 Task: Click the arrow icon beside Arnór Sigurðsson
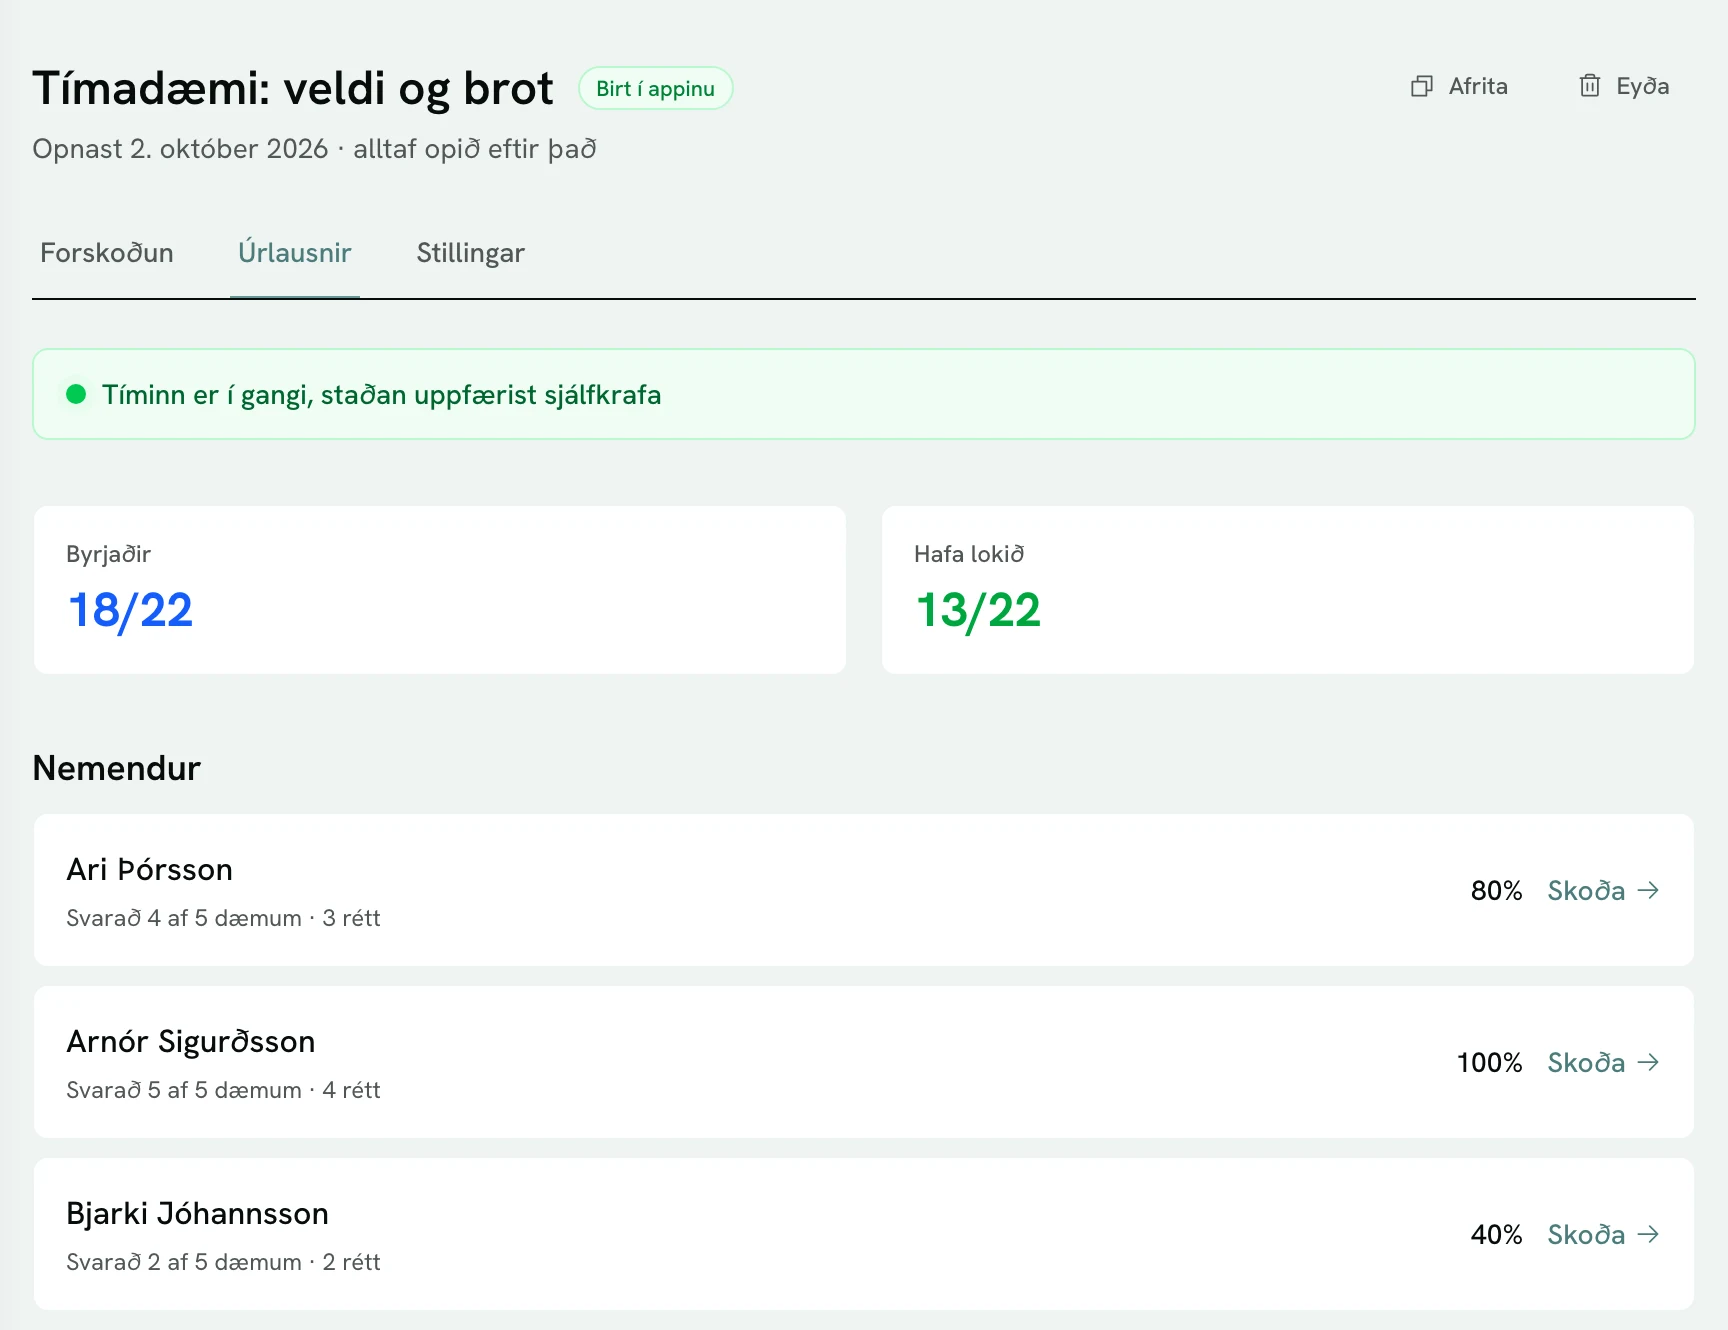click(1648, 1062)
